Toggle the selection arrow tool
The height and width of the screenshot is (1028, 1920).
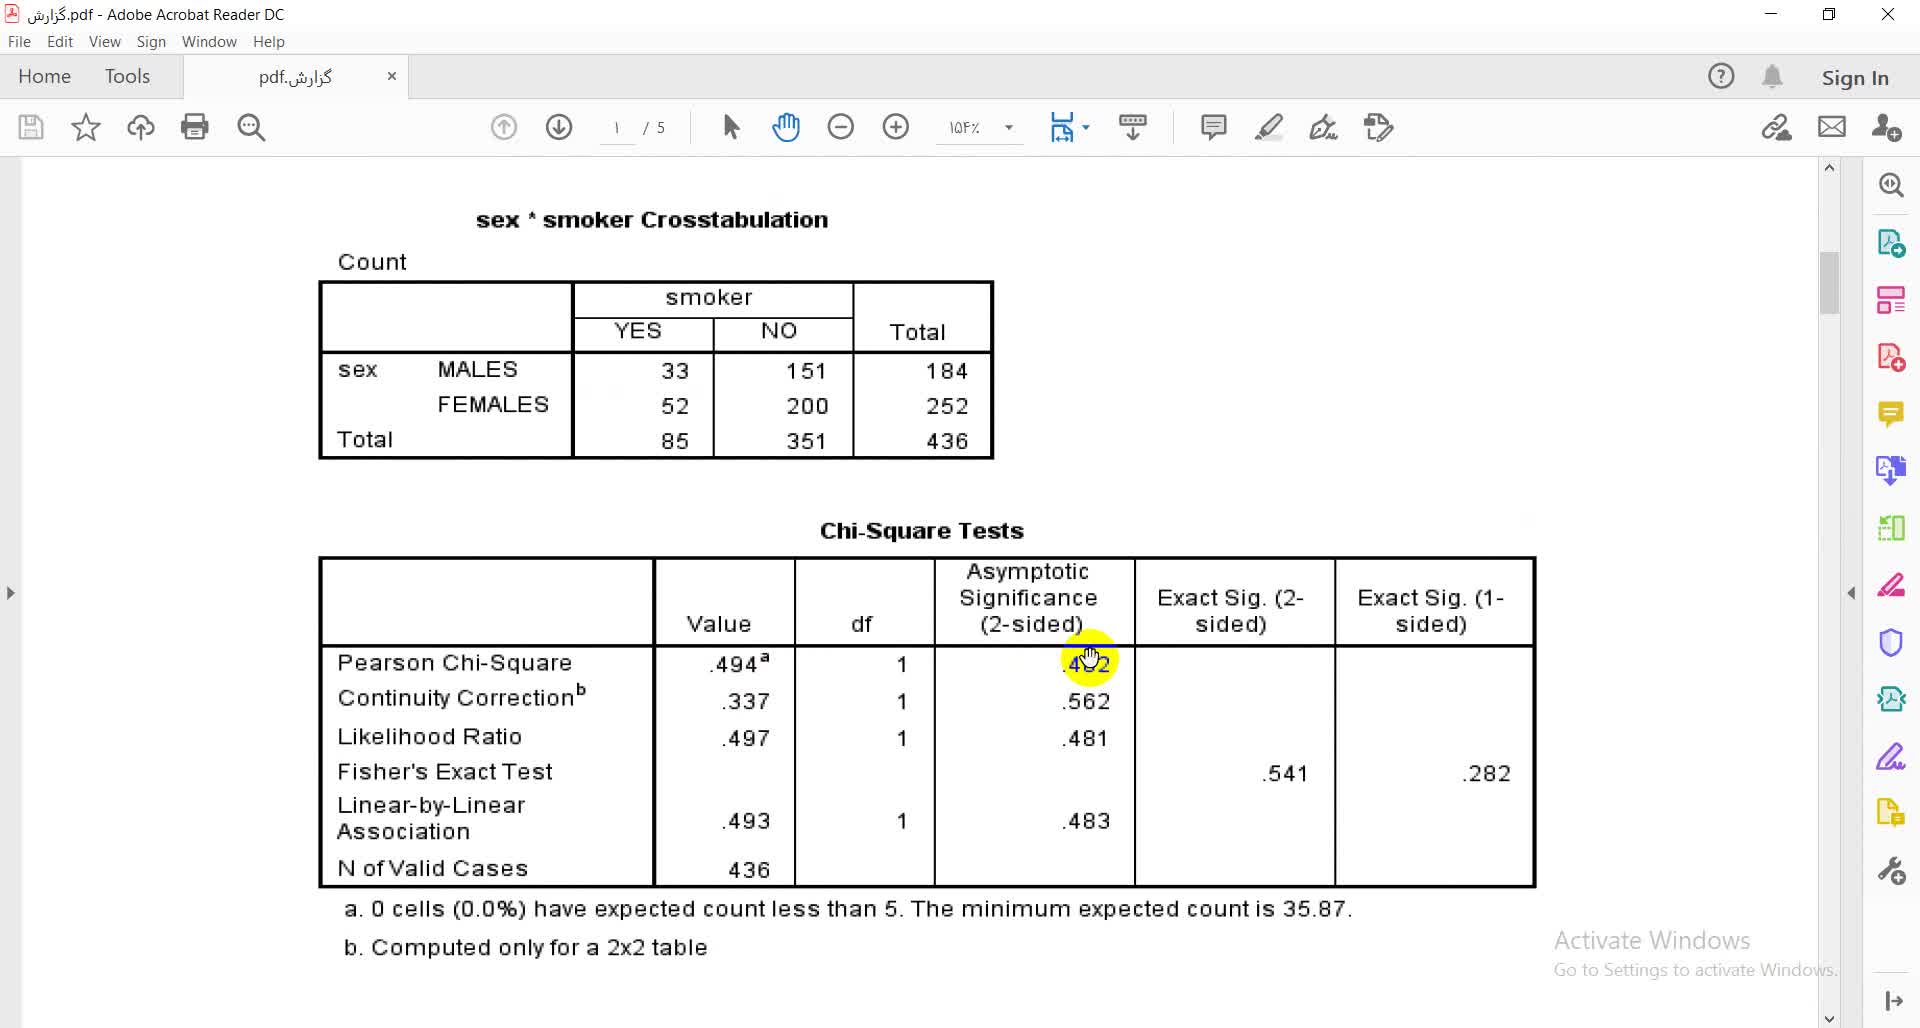click(x=731, y=127)
